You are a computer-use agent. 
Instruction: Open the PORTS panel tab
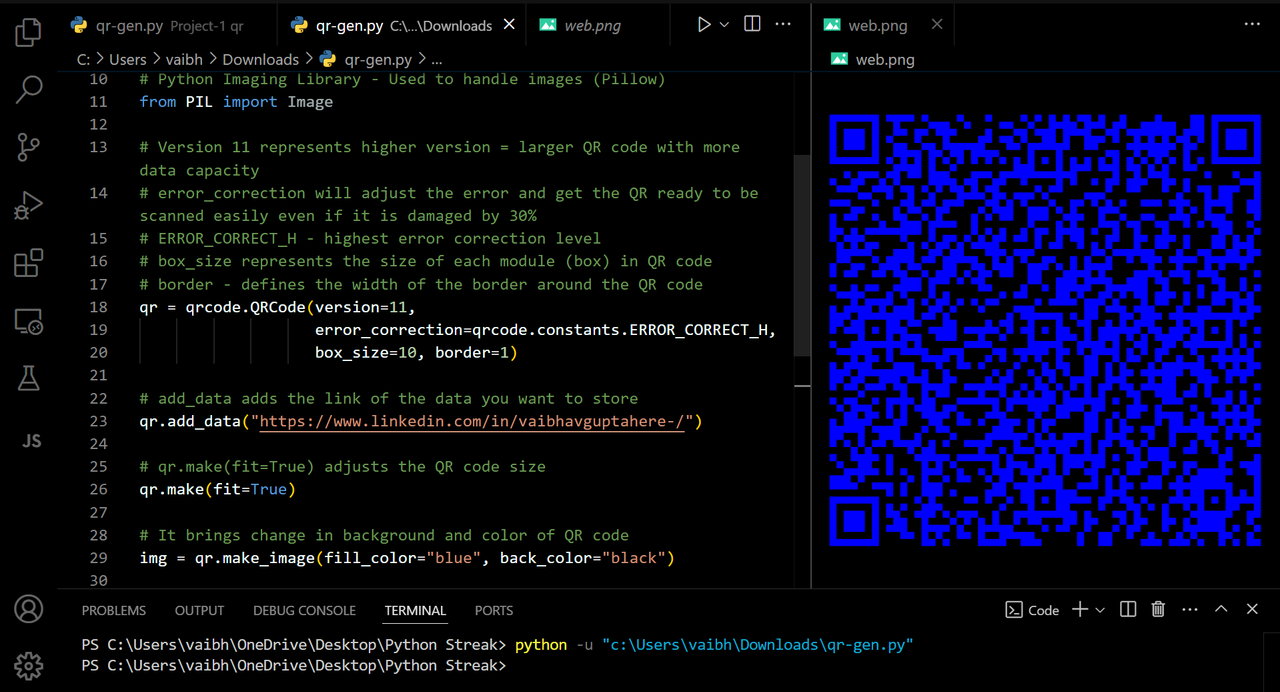coord(494,610)
